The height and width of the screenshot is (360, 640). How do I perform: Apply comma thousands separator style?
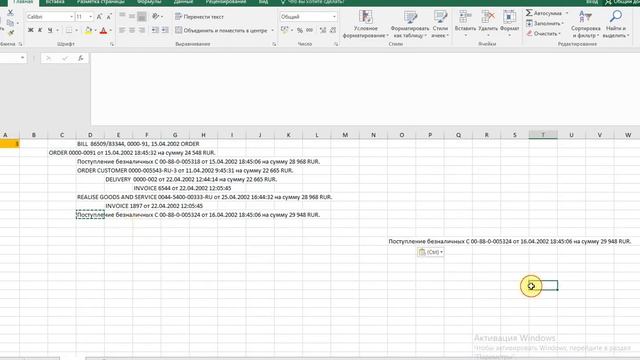[310, 30]
